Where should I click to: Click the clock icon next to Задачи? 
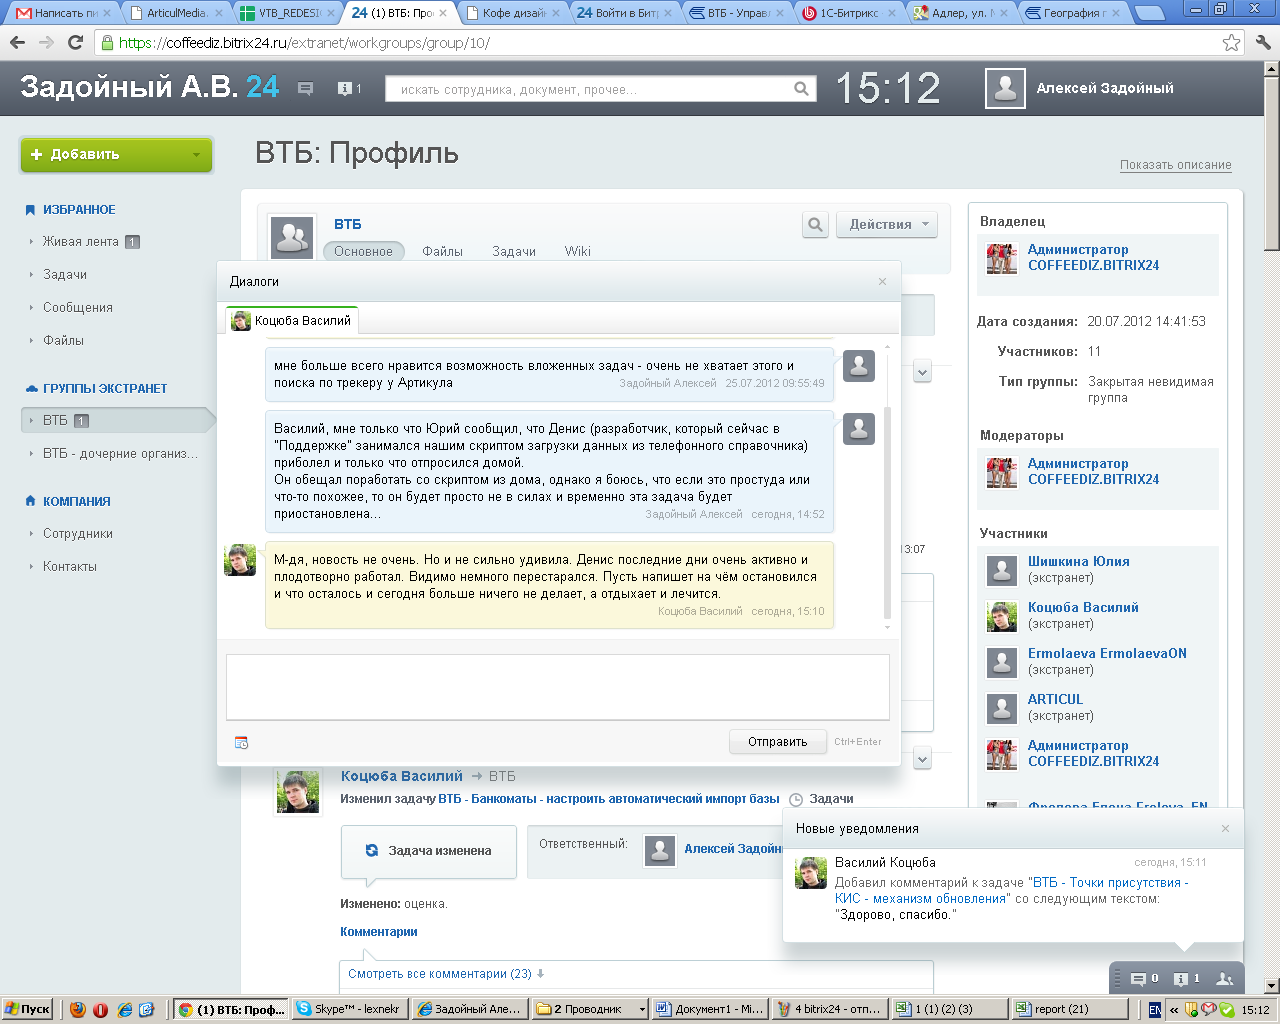pyautogui.click(x=796, y=800)
